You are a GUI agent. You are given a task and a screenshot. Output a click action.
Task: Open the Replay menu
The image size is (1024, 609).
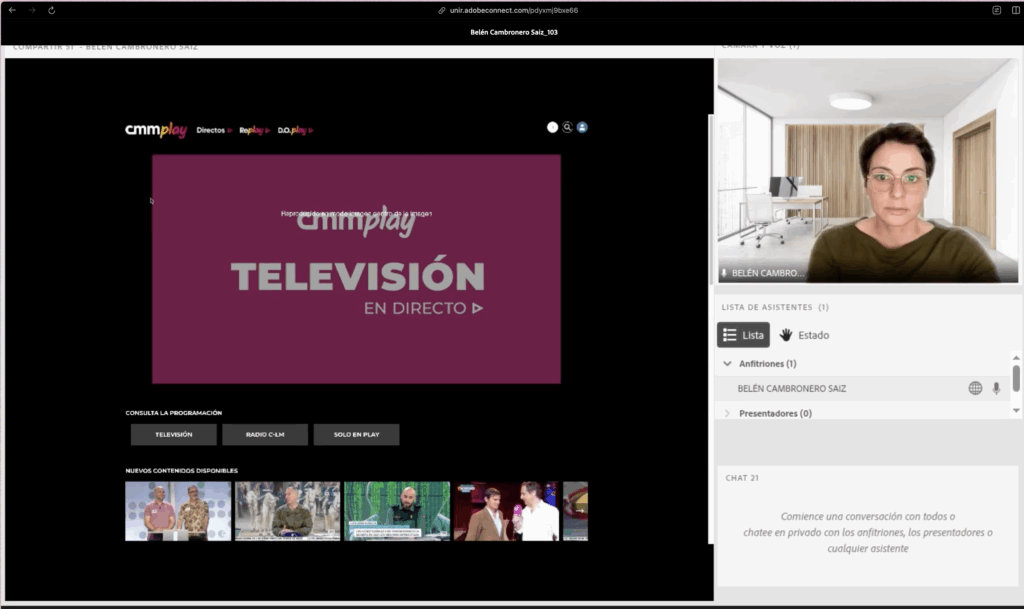coord(255,130)
